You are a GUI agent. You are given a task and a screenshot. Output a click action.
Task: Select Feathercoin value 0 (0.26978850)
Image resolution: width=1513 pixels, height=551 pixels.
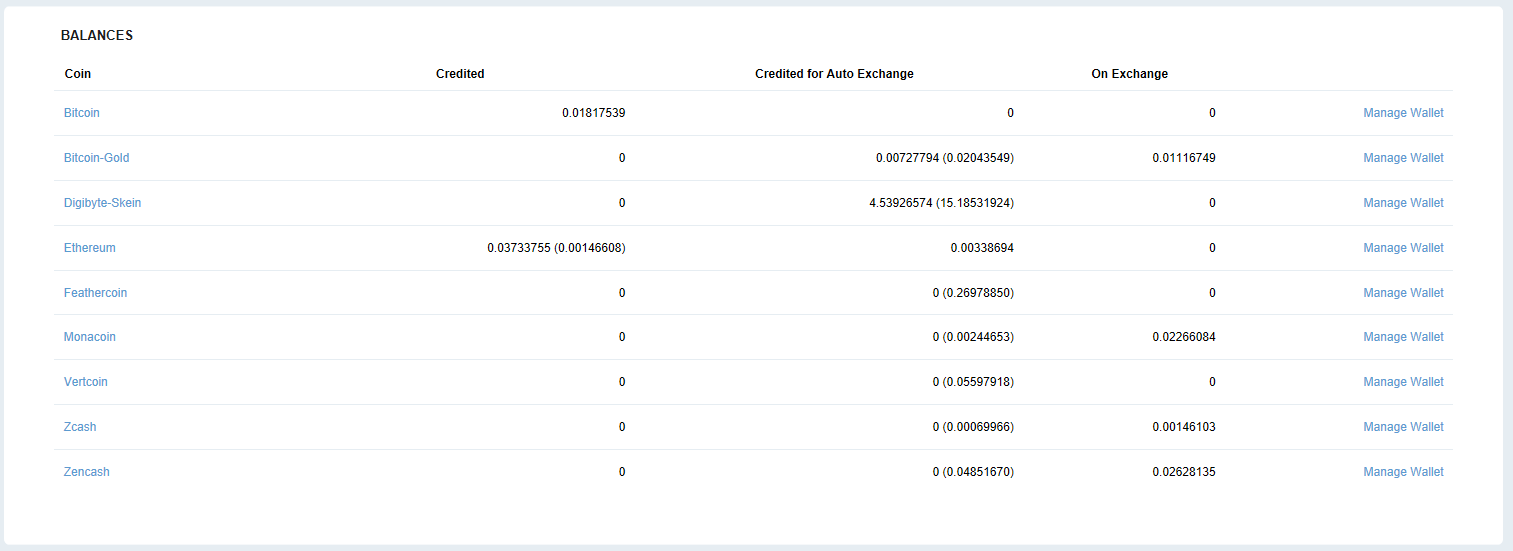coord(973,293)
